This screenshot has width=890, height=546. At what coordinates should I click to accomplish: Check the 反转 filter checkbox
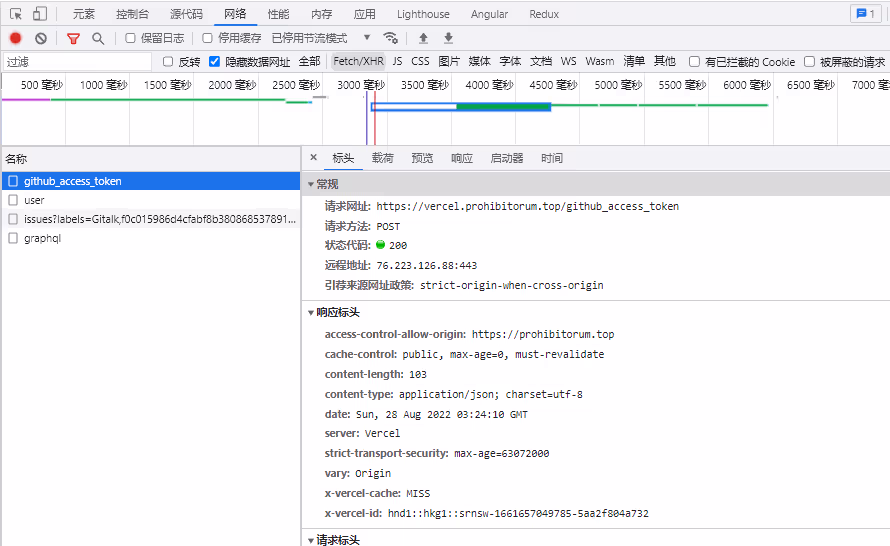(x=167, y=61)
